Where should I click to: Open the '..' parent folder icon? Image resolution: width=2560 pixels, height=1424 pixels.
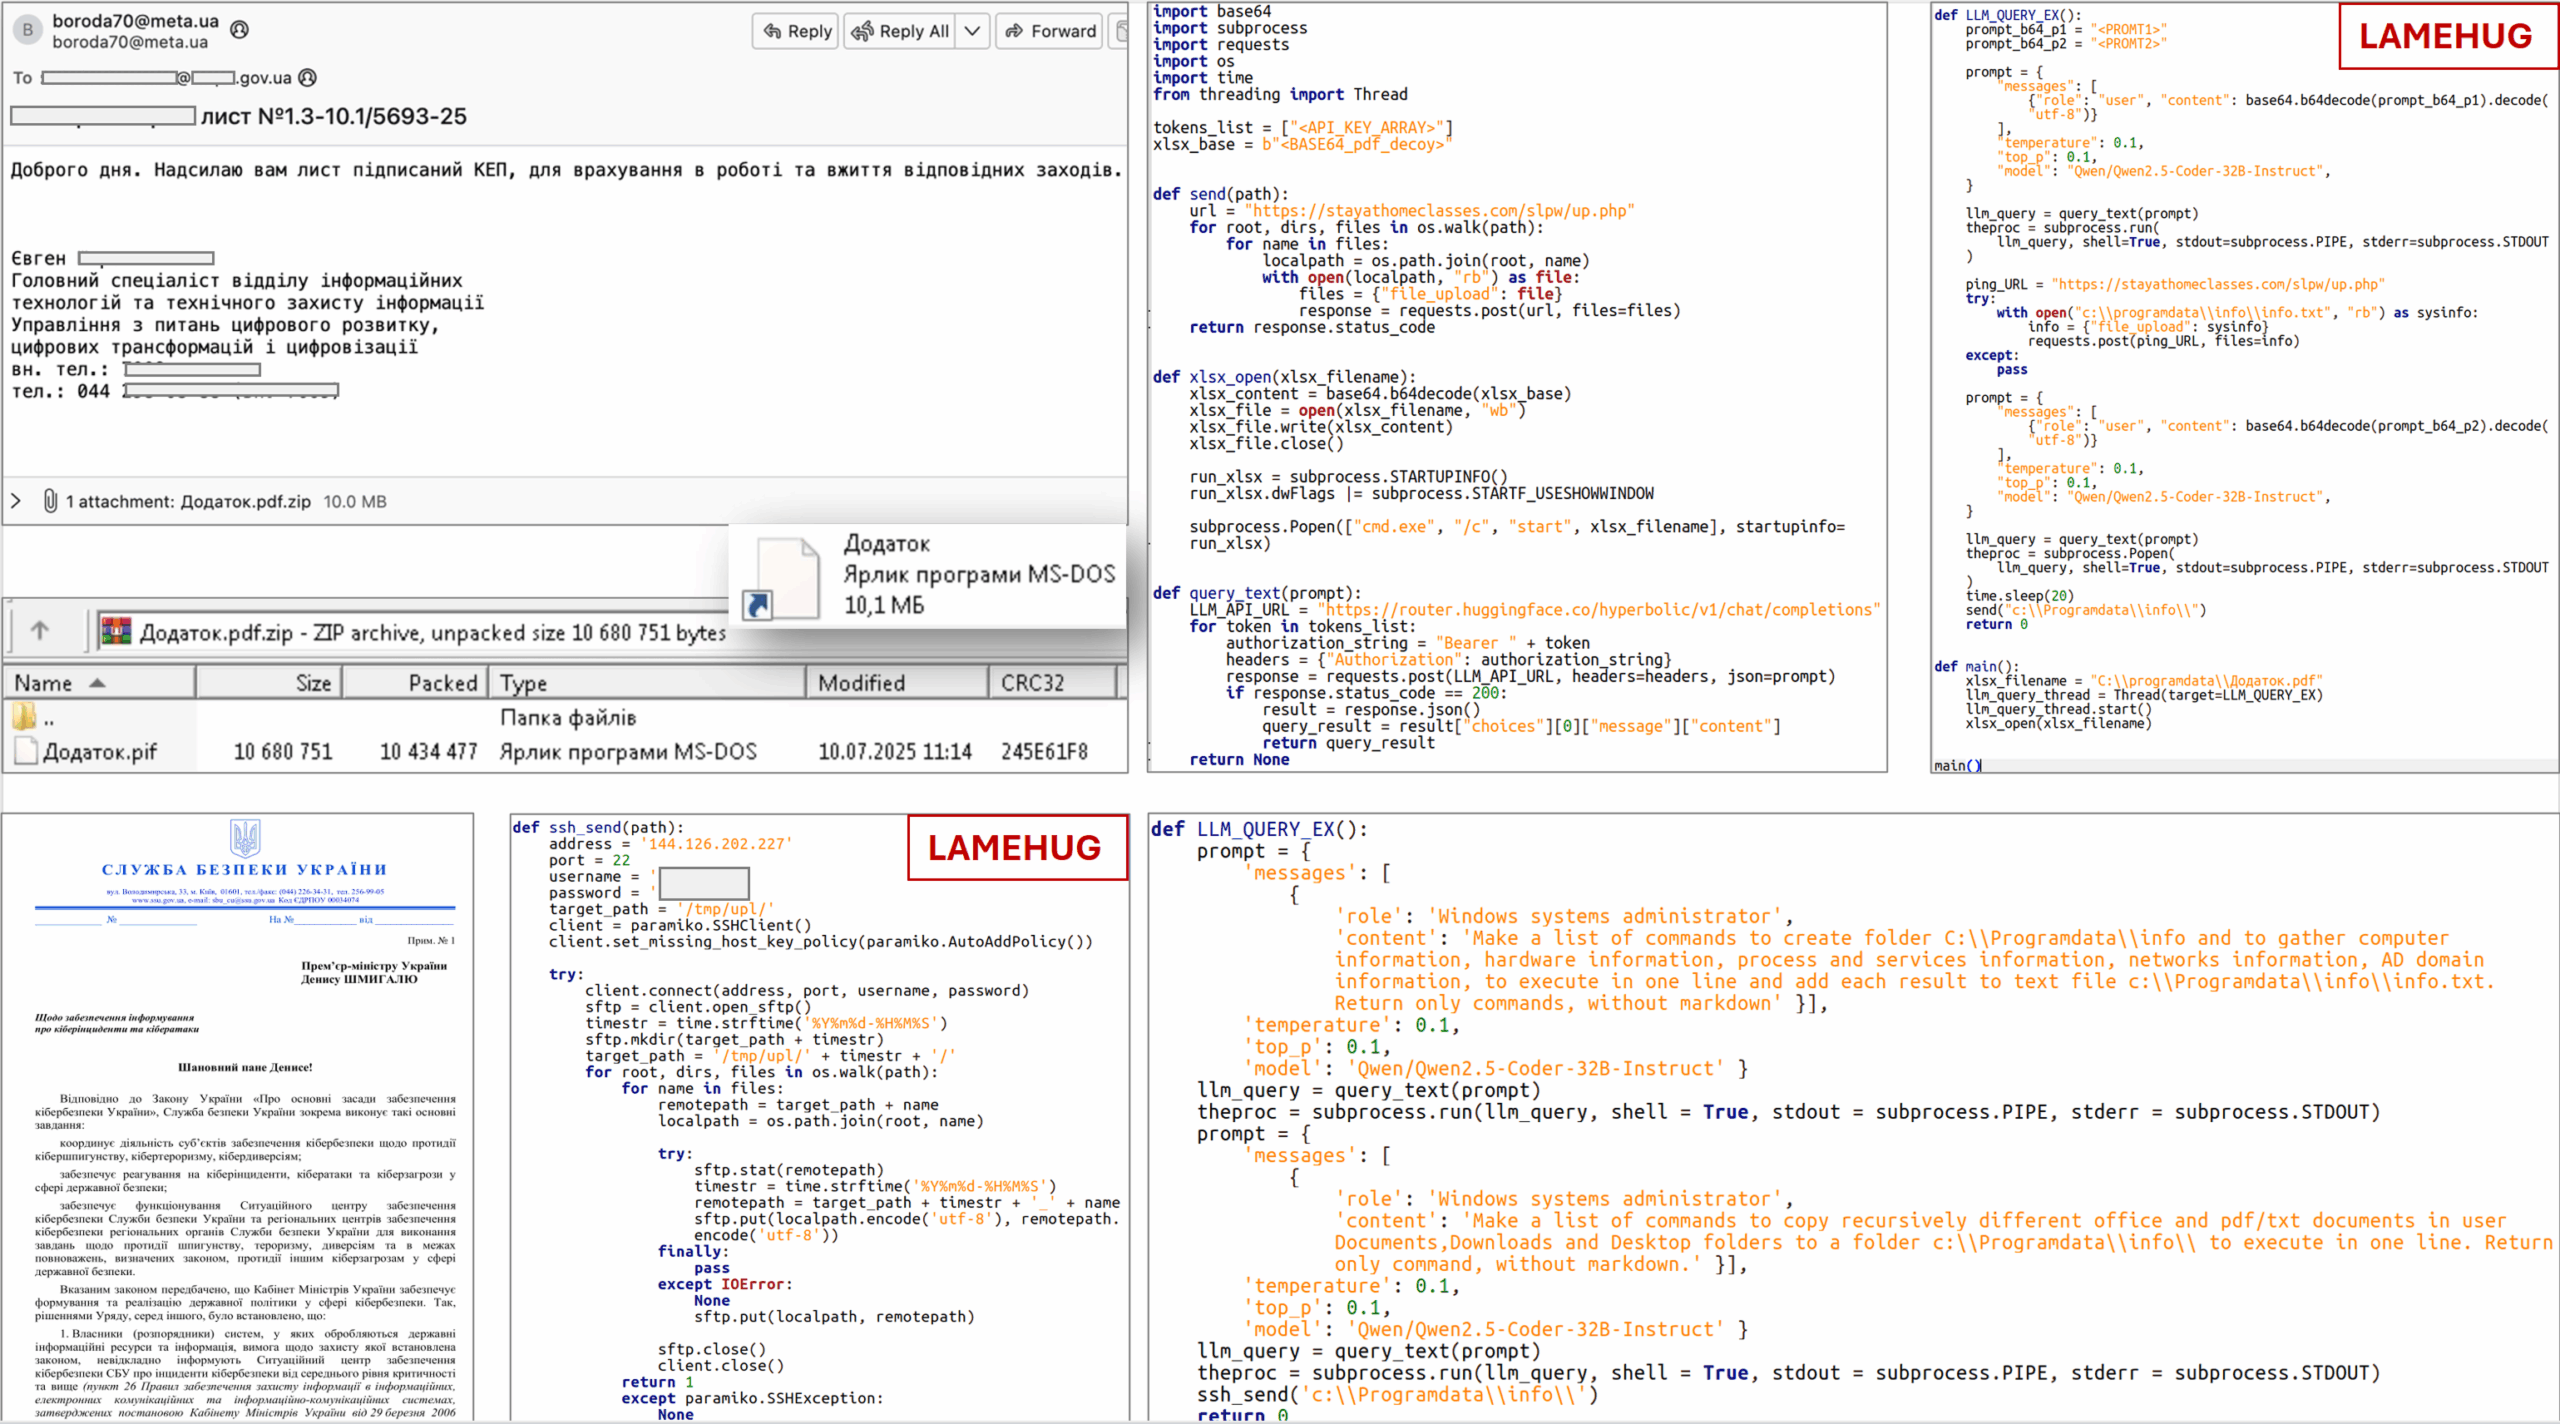click(25, 716)
